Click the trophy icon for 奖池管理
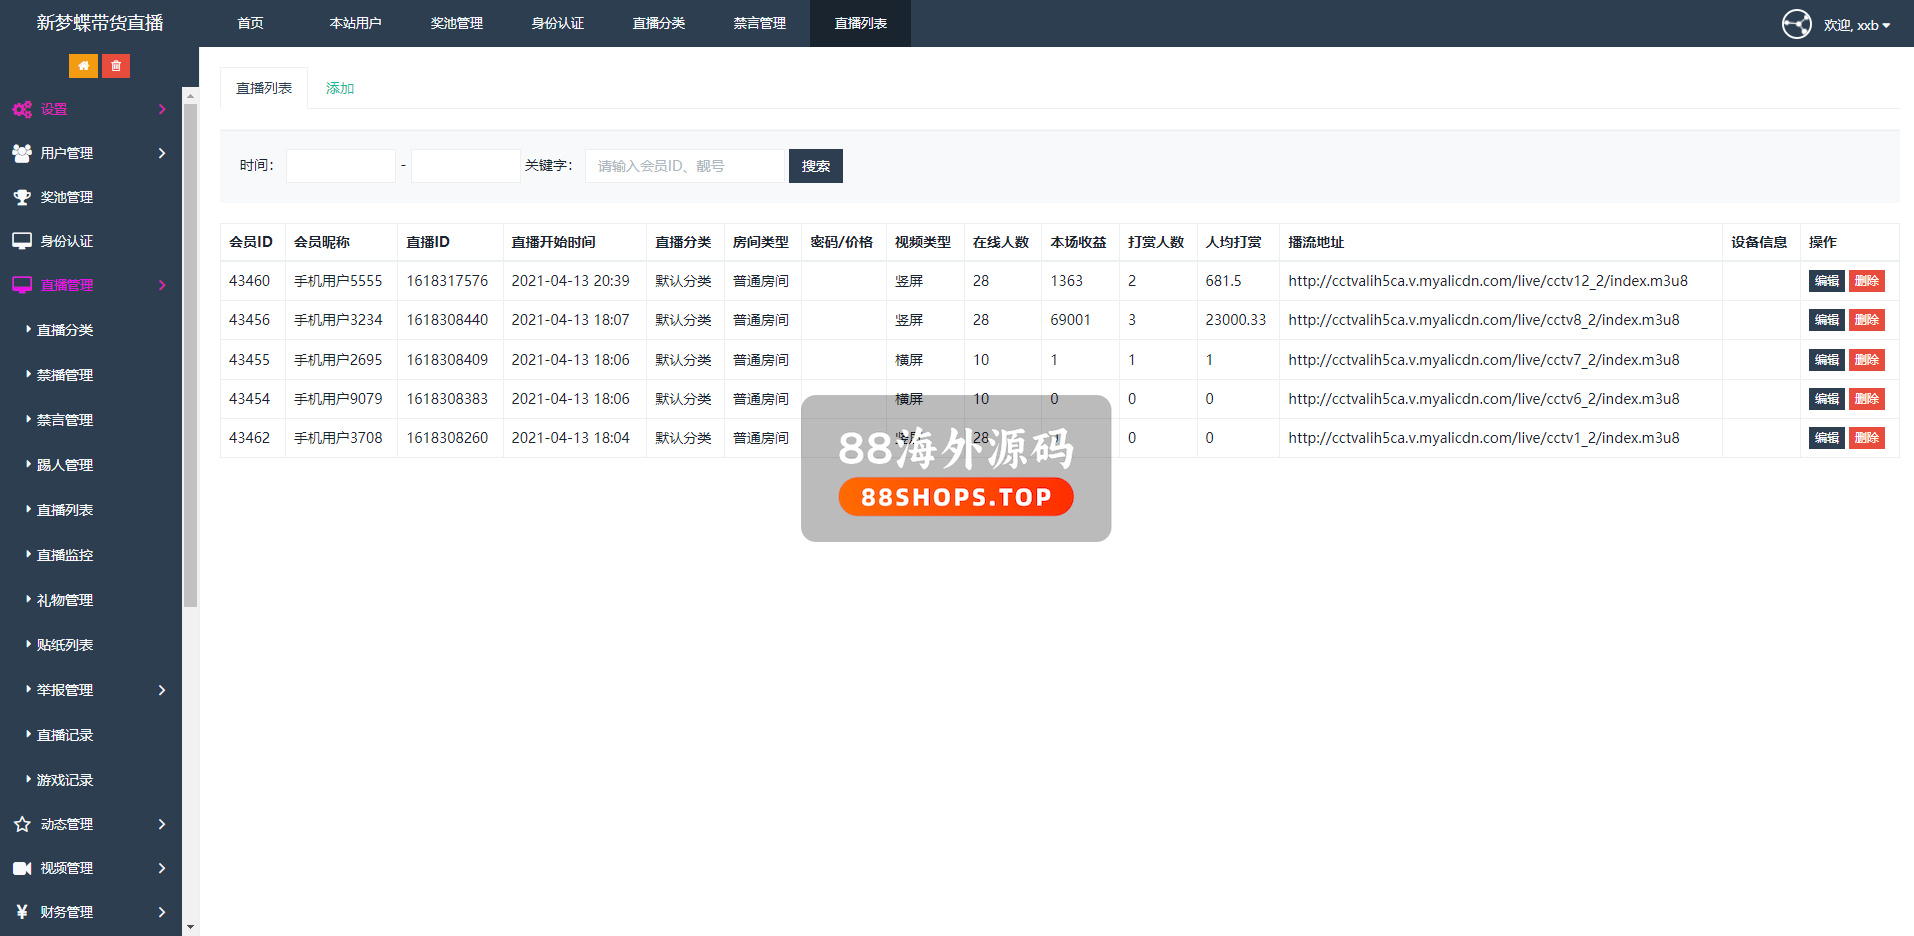The image size is (1914, 936). 22,197
